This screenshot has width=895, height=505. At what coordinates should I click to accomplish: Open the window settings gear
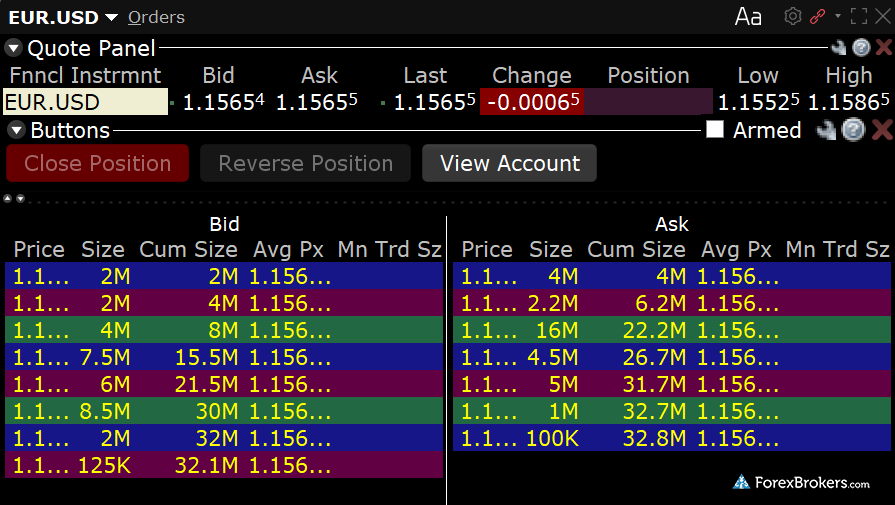(793, 16)
